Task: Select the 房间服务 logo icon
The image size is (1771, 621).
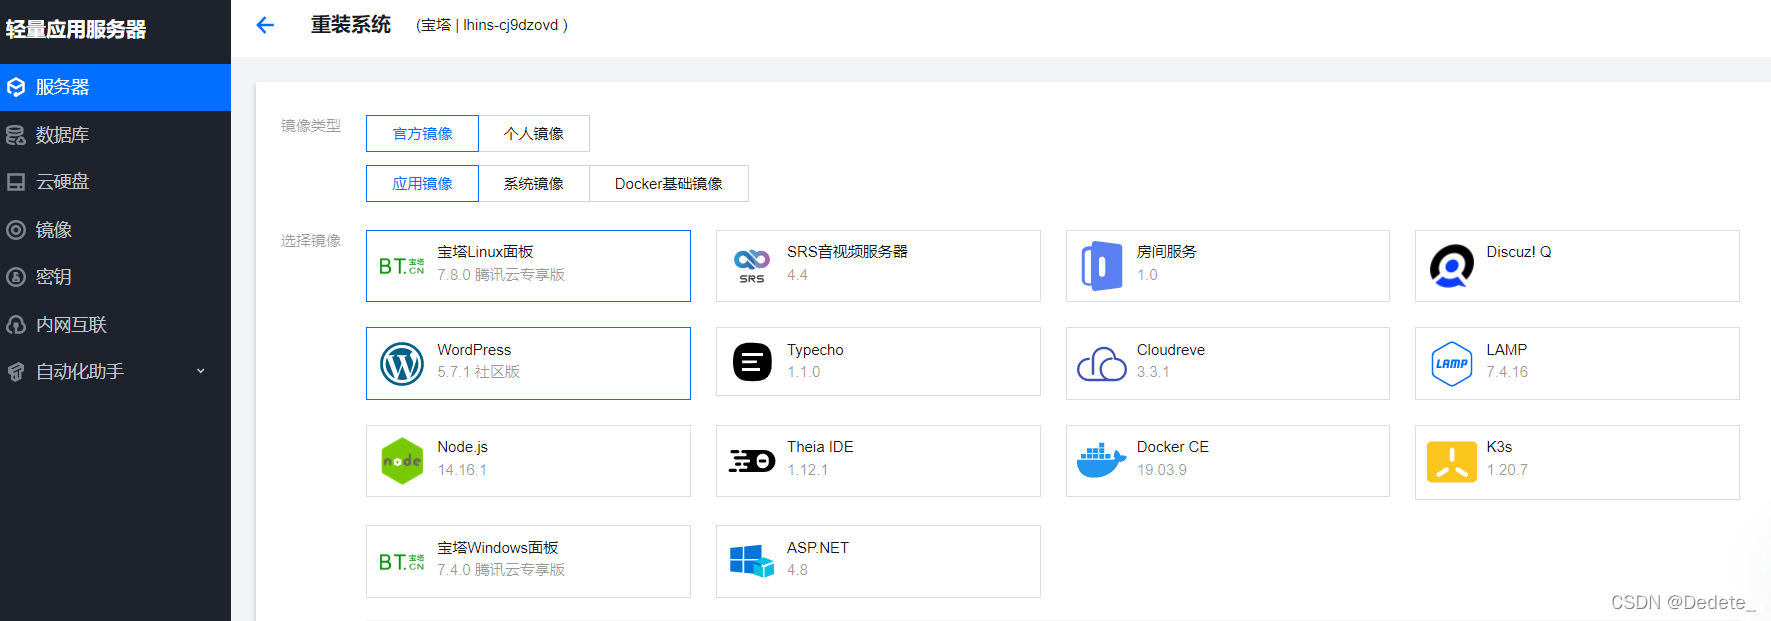Action: coord(1102,266)
